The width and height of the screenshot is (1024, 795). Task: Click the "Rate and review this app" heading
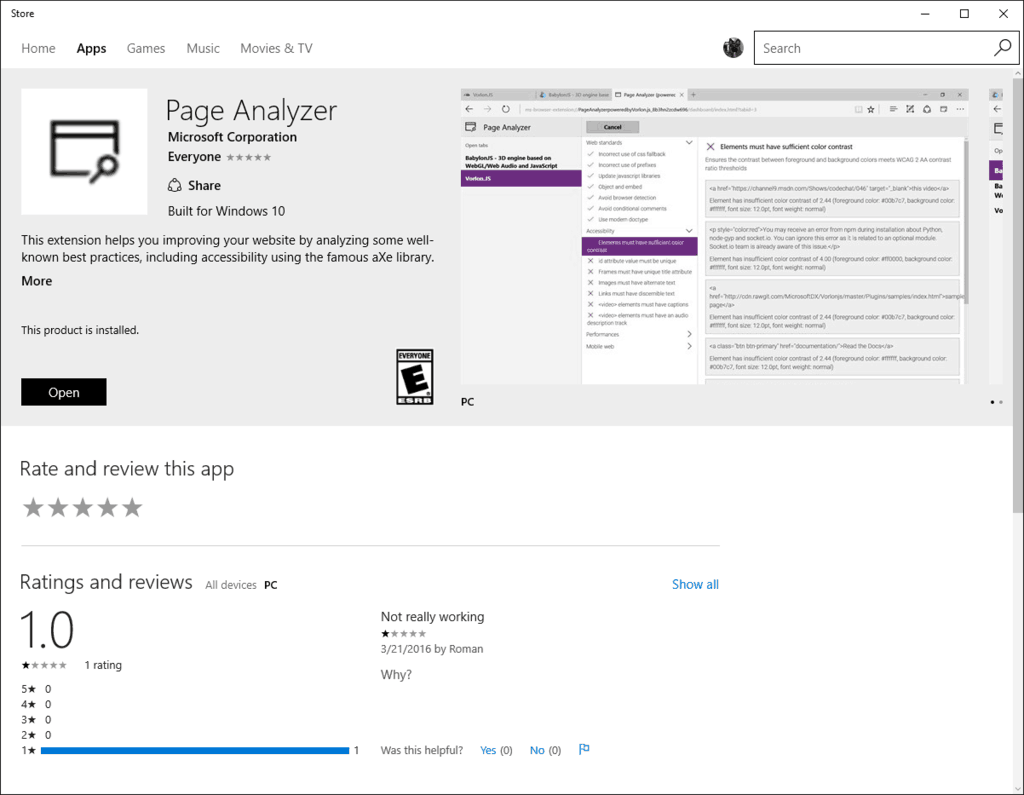pos(127,469)
